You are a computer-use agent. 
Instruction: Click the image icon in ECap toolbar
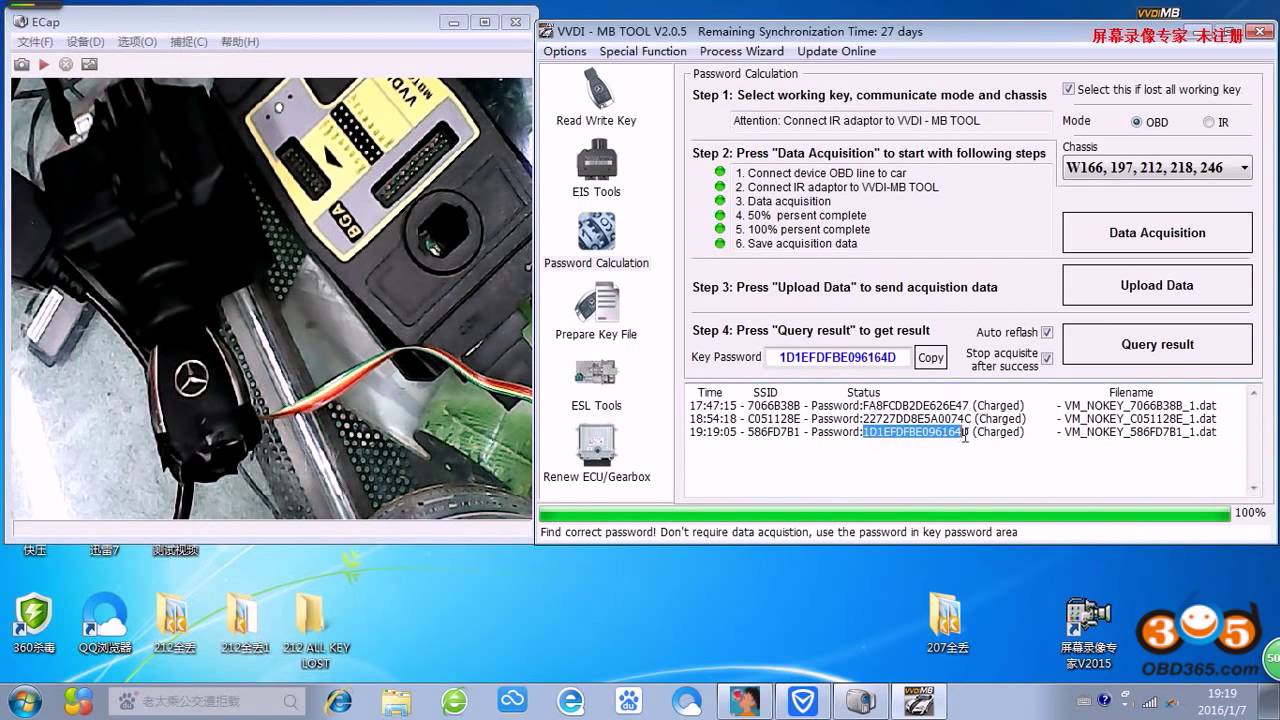89,64
